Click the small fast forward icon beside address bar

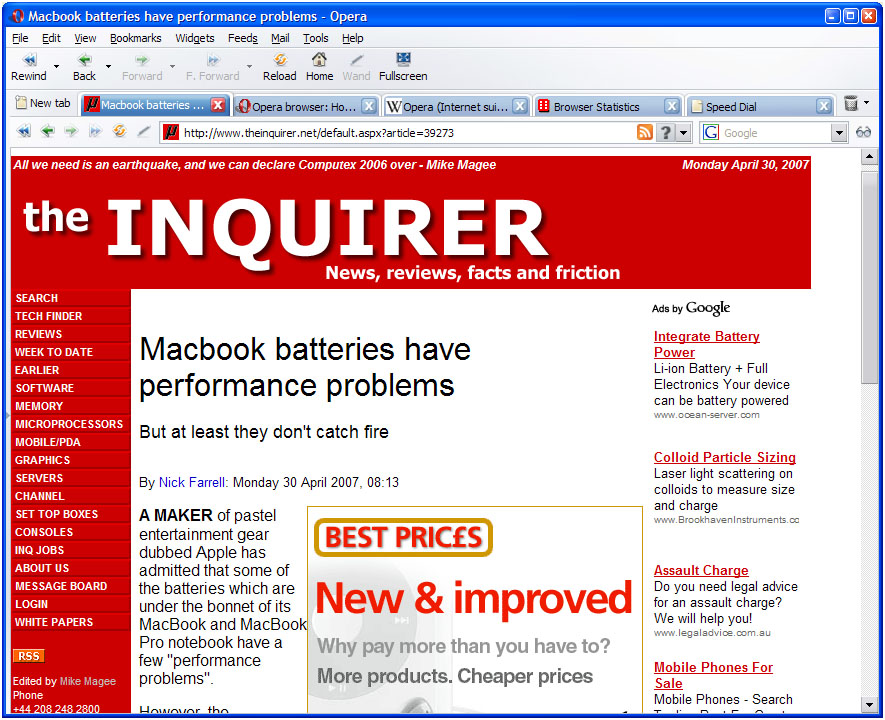coord(95,132)
